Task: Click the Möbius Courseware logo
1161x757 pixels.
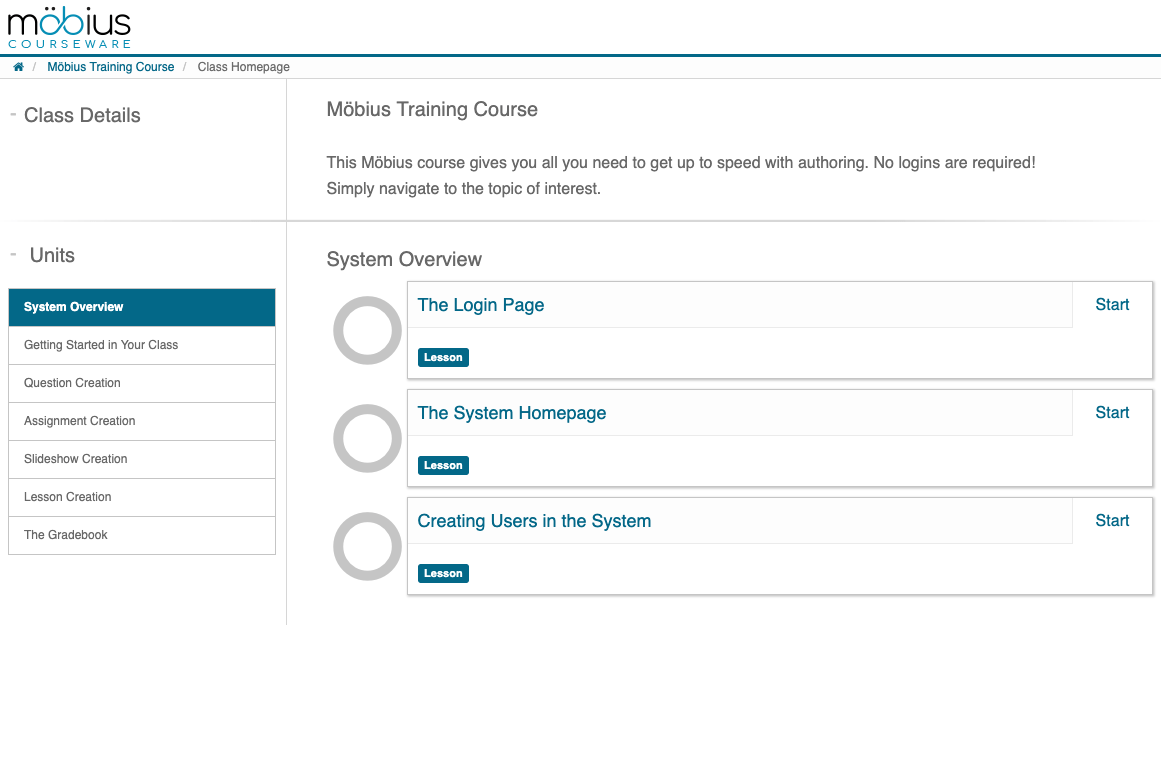Action: pyautogui.click(x=70, y=27)
